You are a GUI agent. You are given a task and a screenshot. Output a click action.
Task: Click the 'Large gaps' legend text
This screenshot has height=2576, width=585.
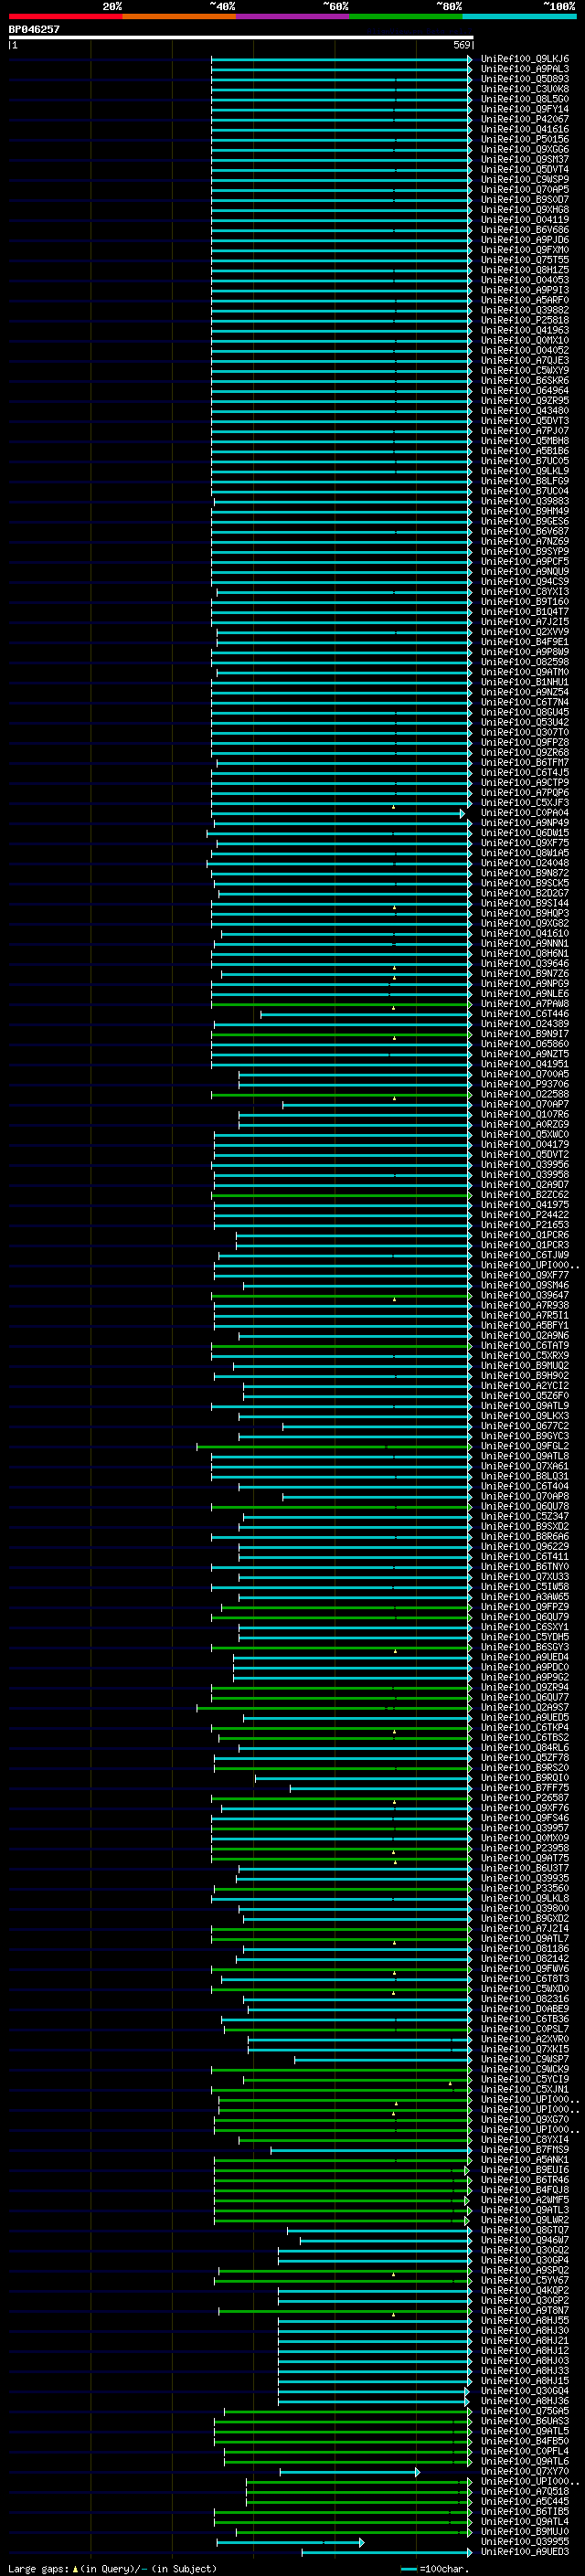tap(39, 2568)
